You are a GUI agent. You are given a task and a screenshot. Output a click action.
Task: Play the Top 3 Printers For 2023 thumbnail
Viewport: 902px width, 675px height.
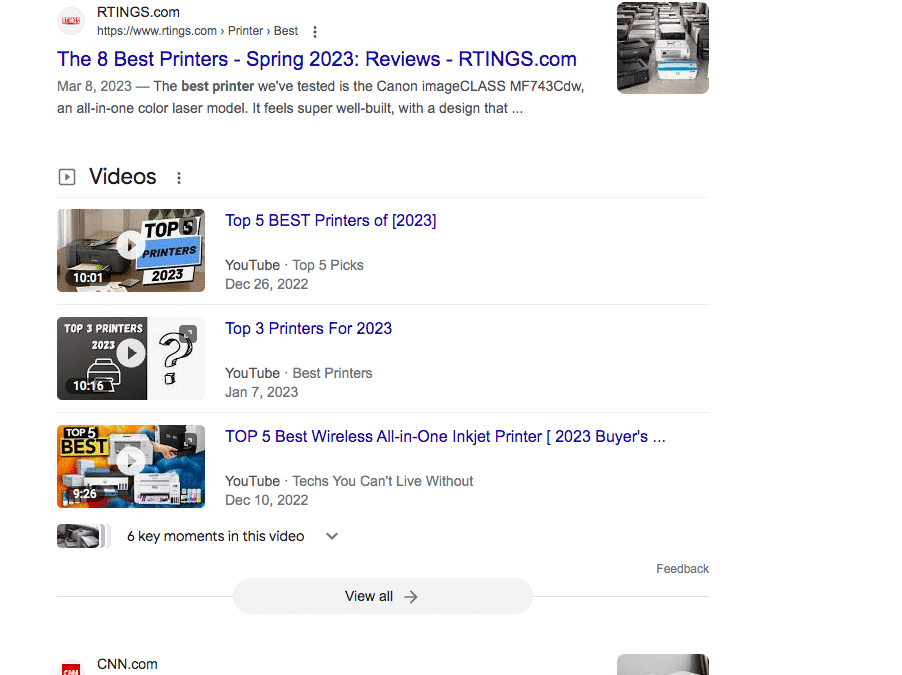[x=131, y=358]
